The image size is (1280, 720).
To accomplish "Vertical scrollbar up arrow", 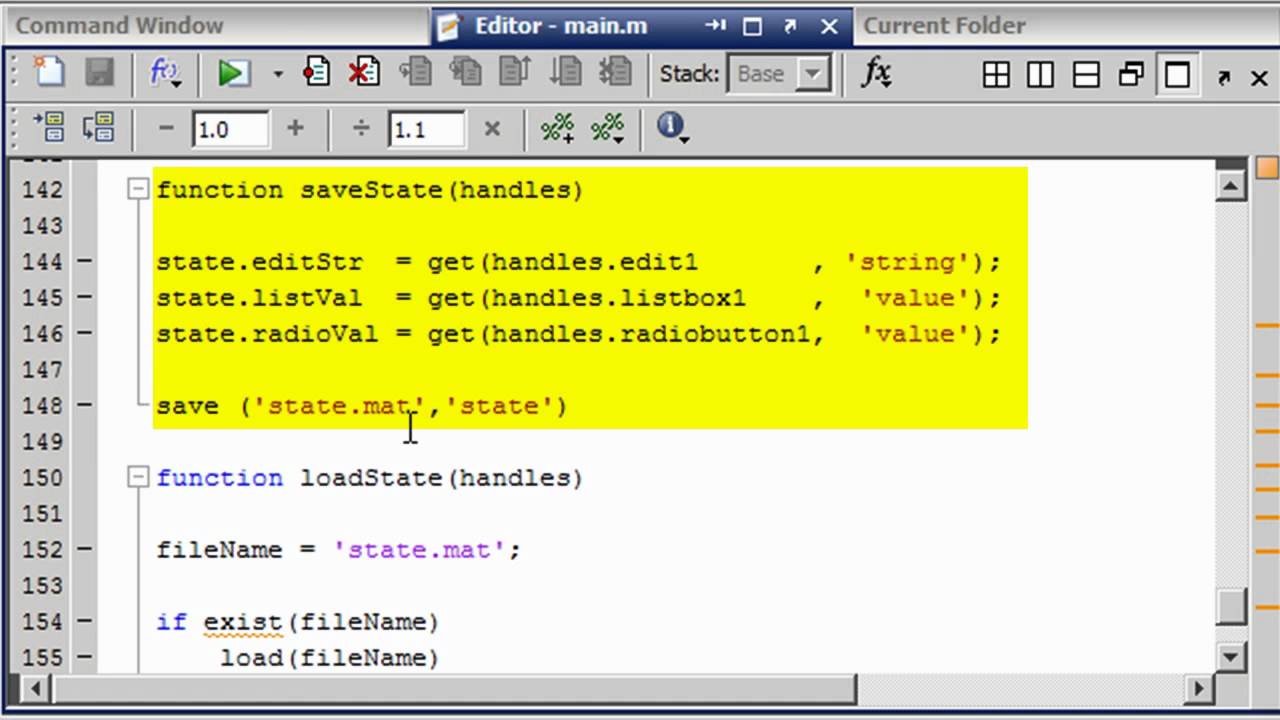I will 1231,185.
